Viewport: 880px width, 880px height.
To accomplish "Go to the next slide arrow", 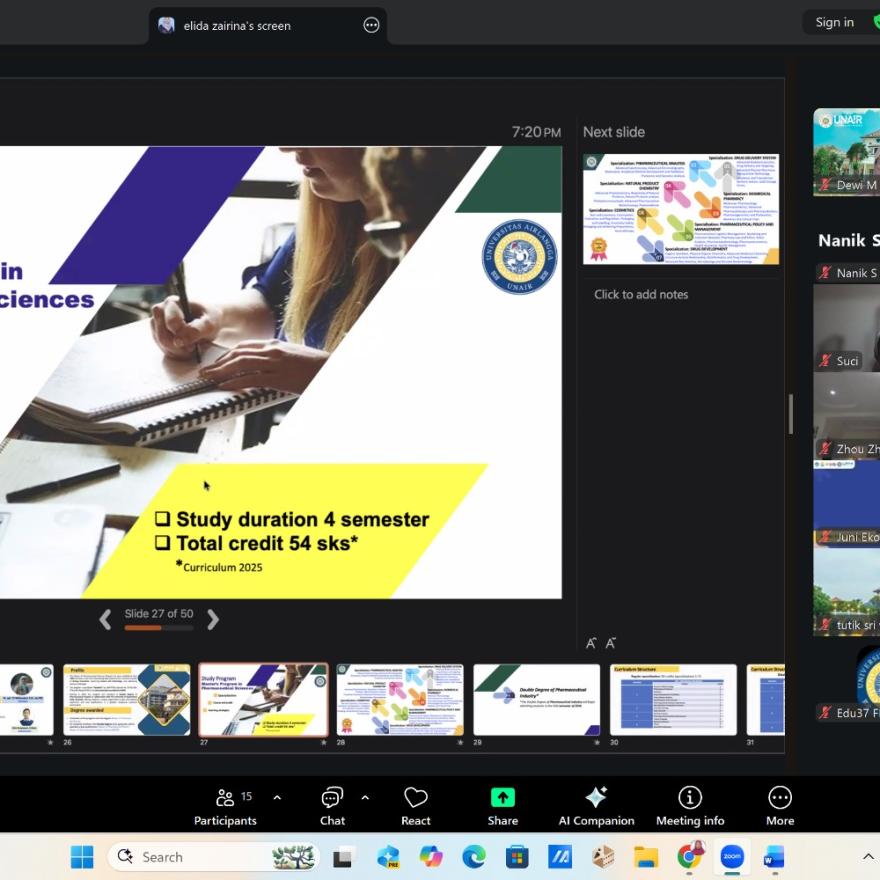I will tap(212, 620).
